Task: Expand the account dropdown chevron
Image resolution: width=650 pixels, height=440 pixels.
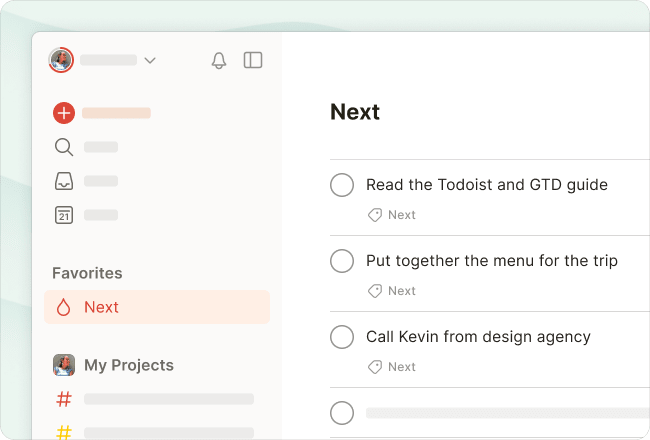Action: 150,60
